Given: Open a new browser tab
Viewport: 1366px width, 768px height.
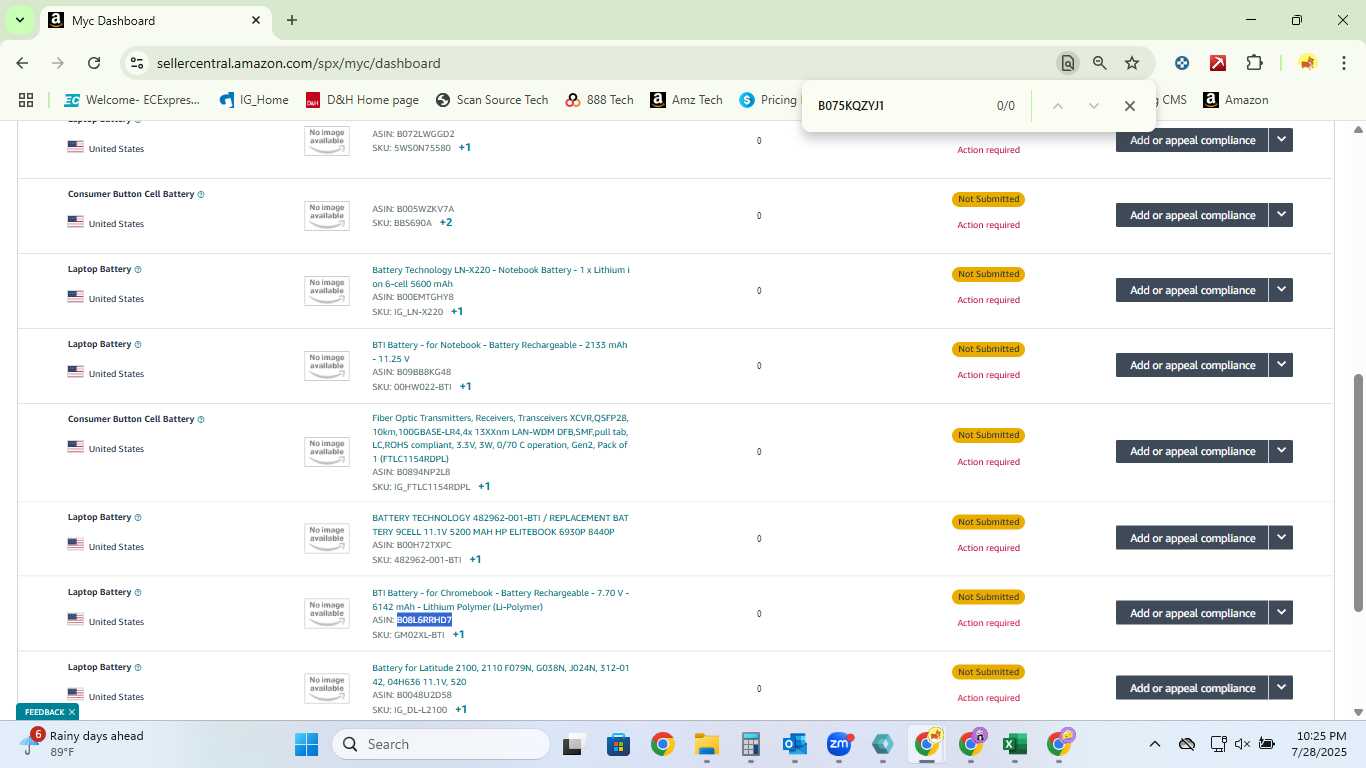Looking at the screenshot, I should [x=292, y=20].
